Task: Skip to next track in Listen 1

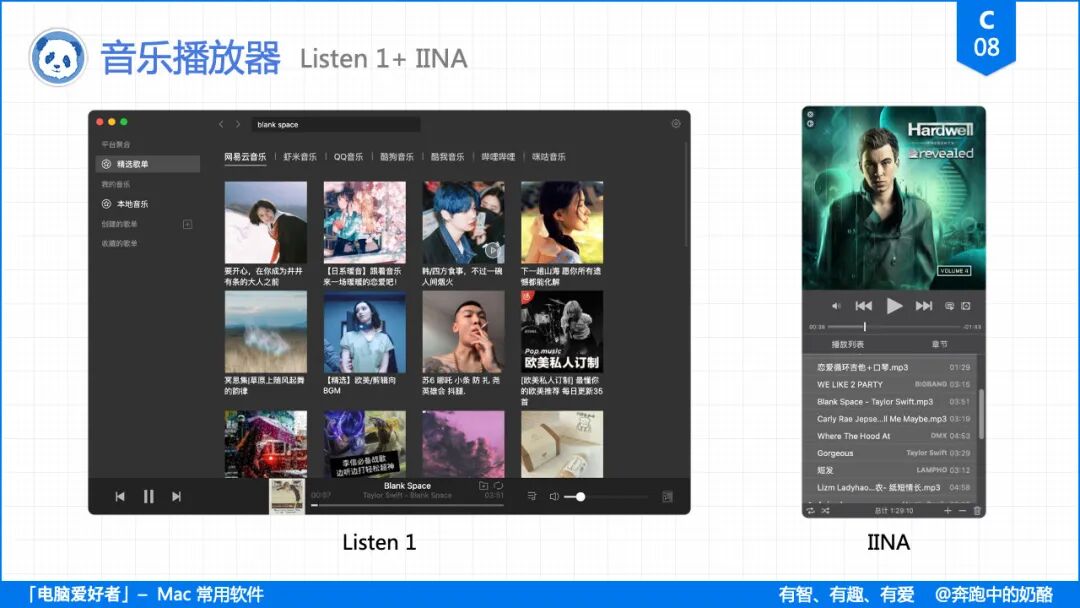Action: point(176,496)
